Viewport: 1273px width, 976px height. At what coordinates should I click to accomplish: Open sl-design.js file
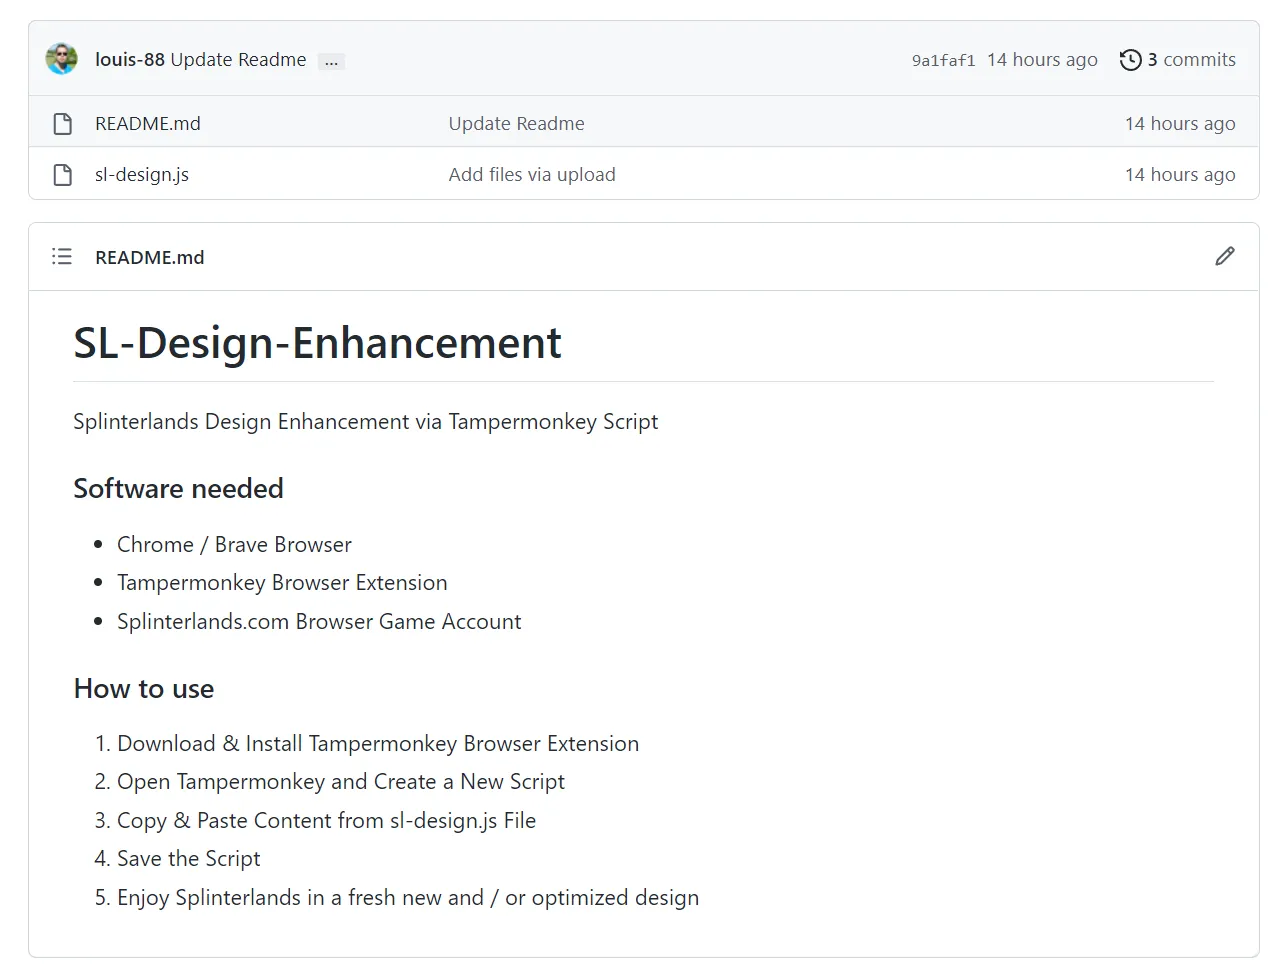point(142,175)
